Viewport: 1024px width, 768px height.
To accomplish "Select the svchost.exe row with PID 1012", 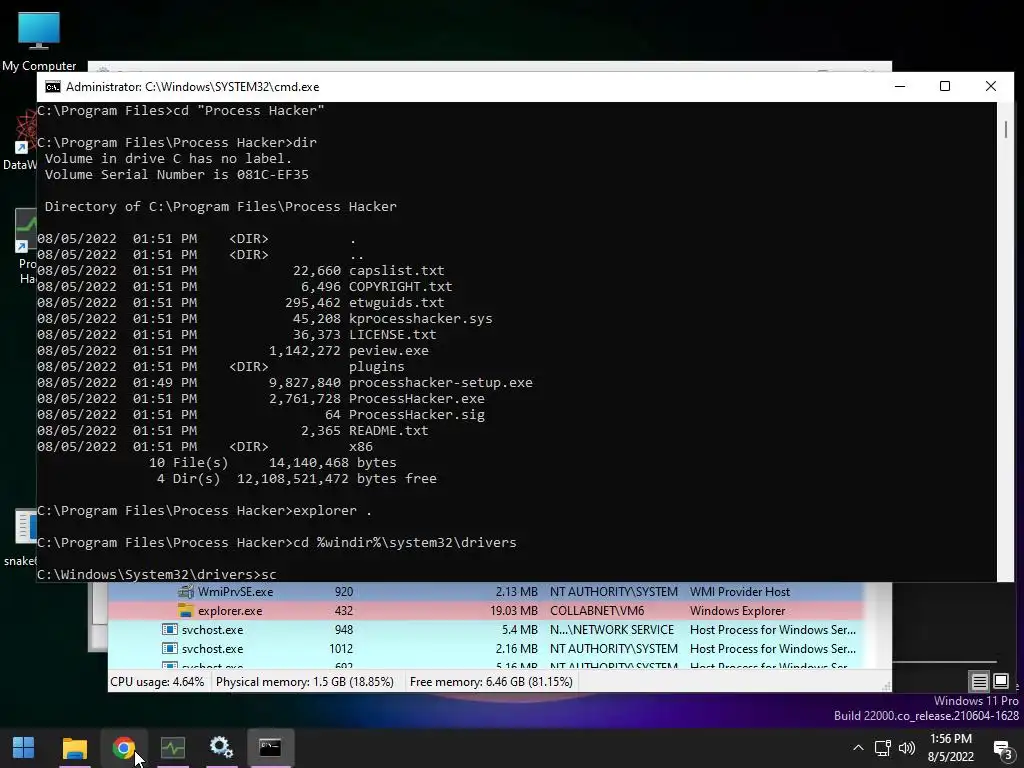I will [486, 648].
